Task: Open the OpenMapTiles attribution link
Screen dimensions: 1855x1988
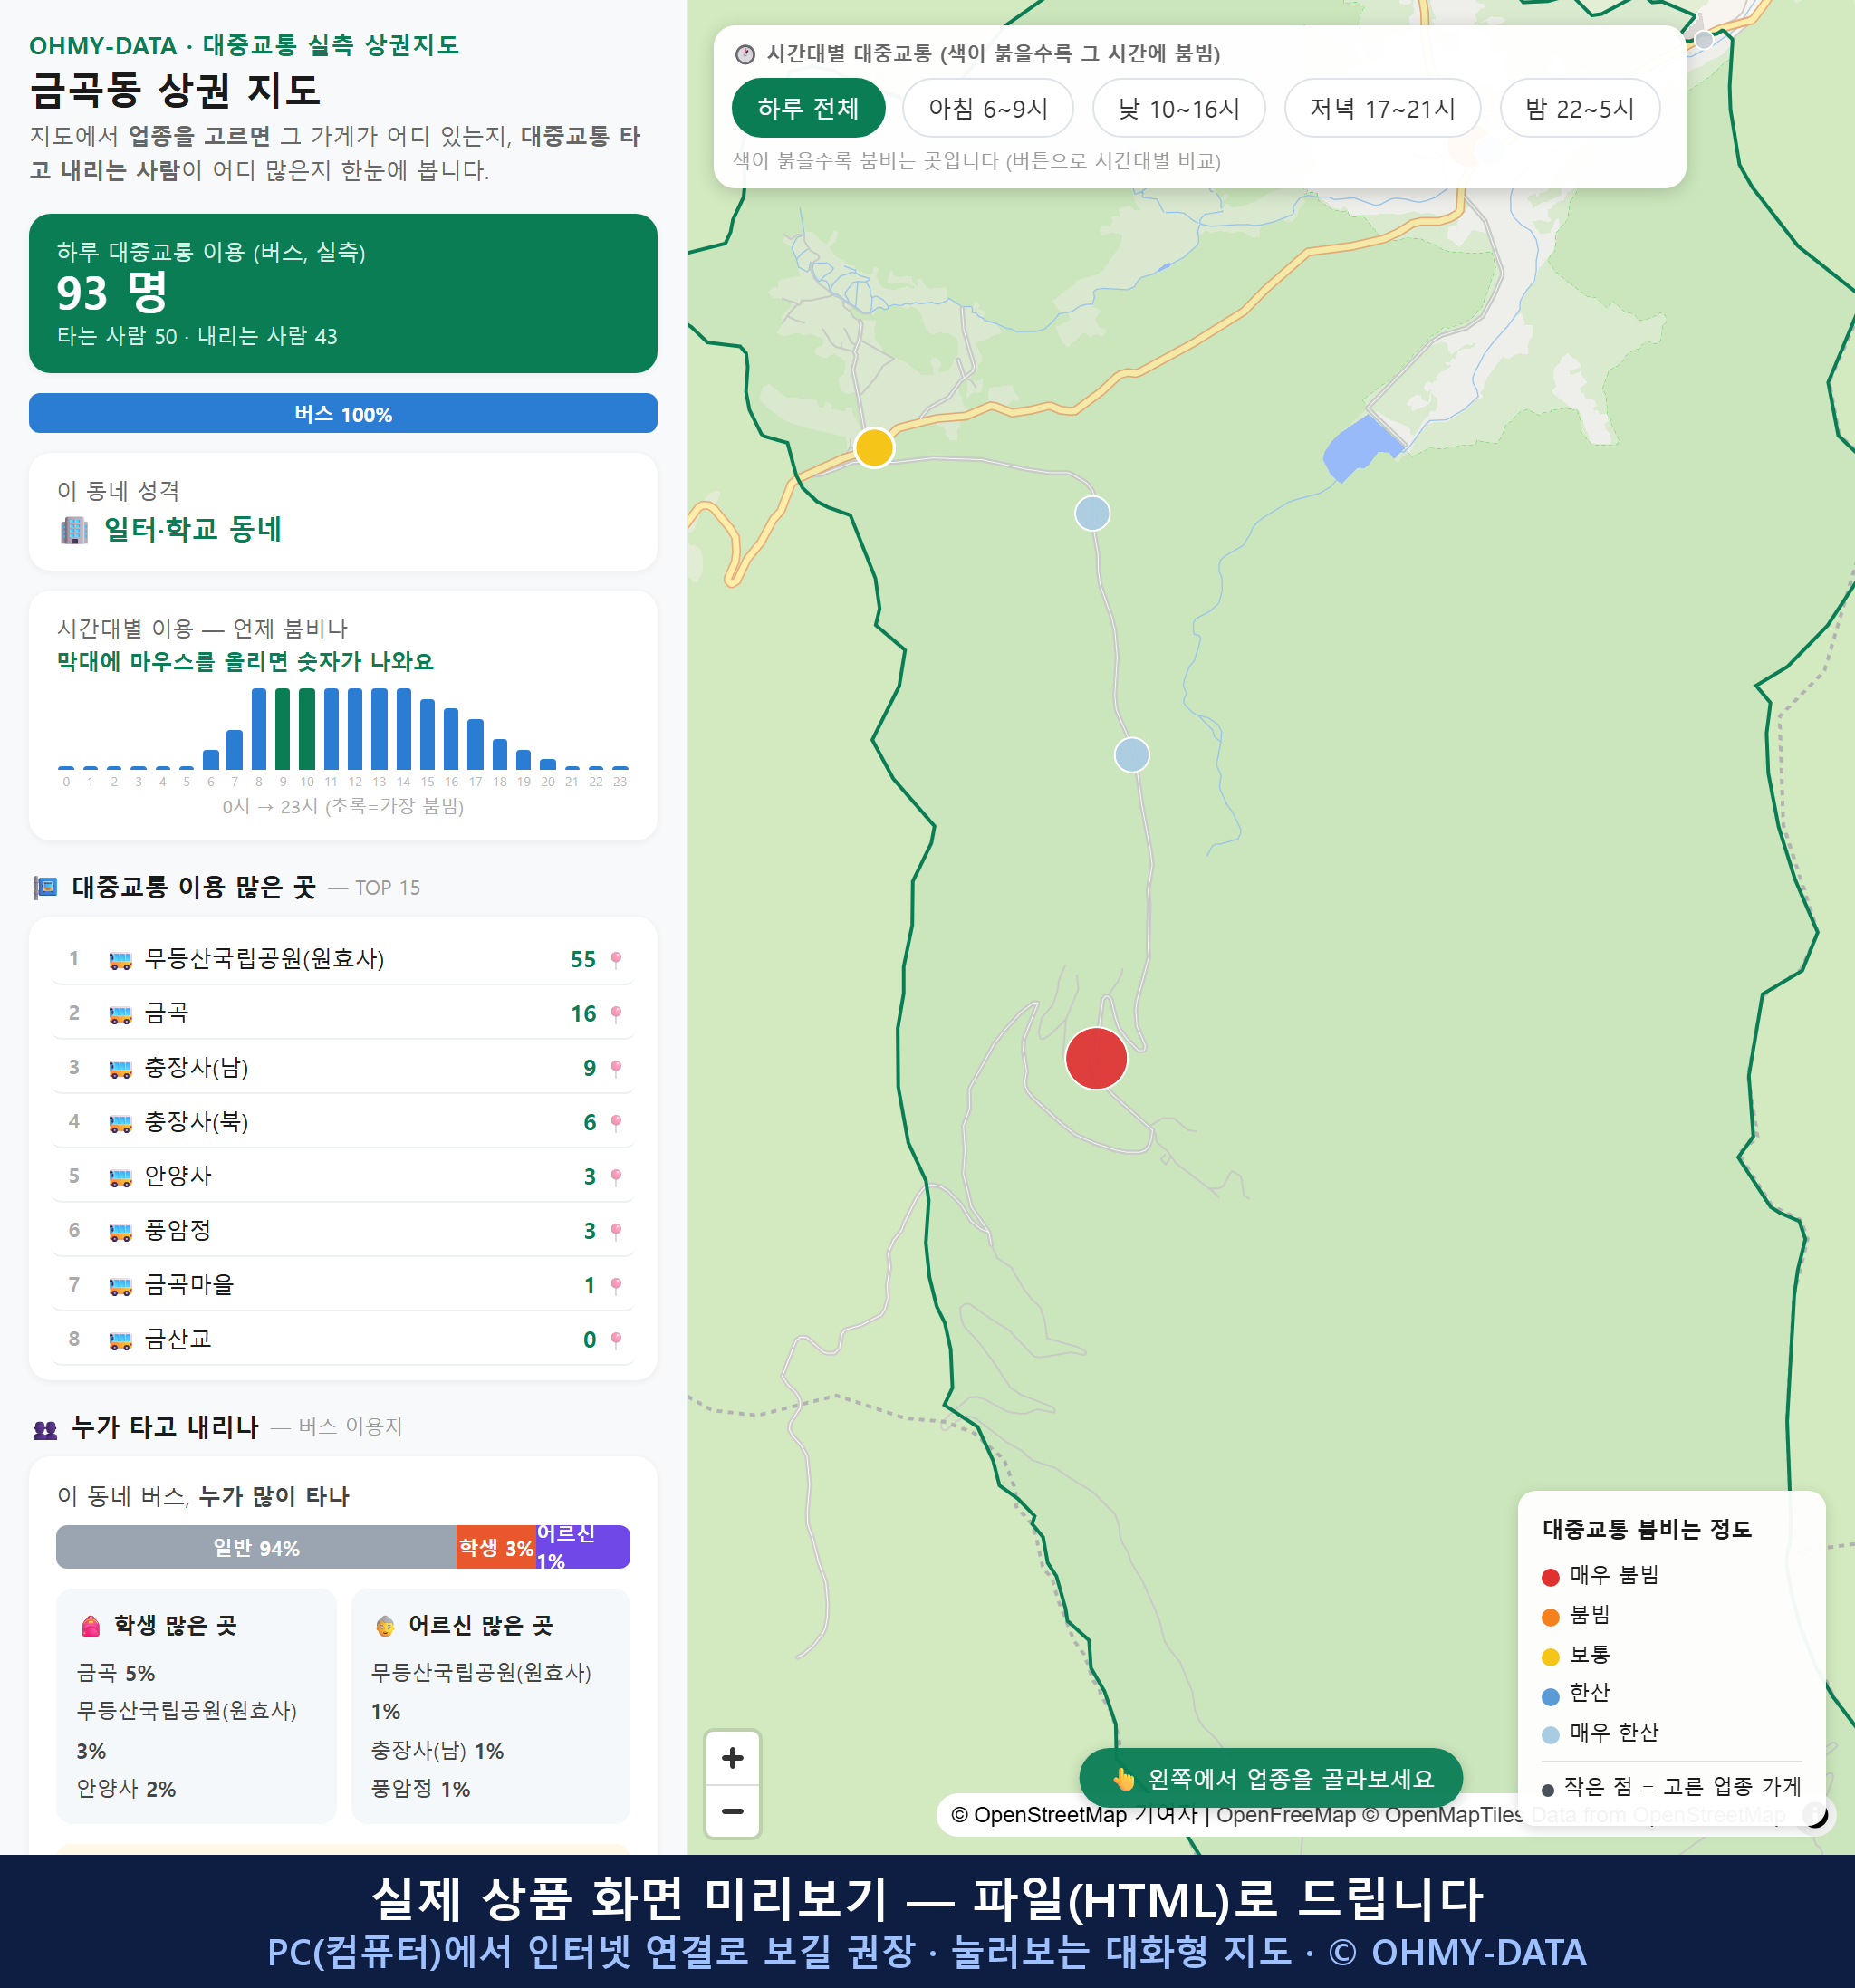Action: (x=1443, y=1814)
